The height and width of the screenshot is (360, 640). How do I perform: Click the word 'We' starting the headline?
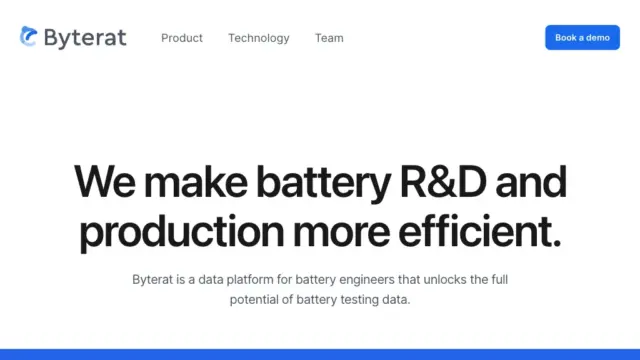(x=104, y=182)
